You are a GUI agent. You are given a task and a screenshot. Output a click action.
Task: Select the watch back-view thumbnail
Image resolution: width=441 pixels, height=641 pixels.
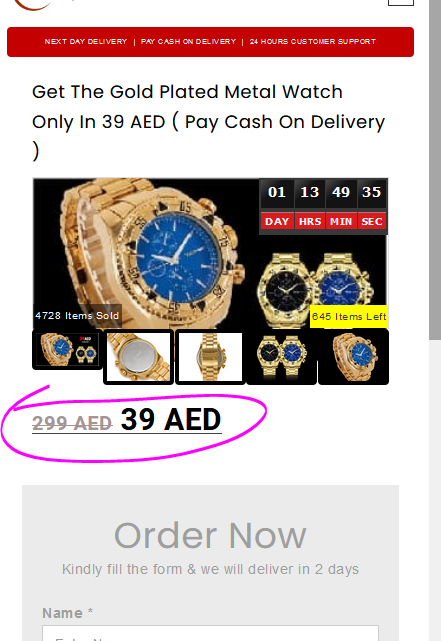pyautogui.click(x=139, y=357)
